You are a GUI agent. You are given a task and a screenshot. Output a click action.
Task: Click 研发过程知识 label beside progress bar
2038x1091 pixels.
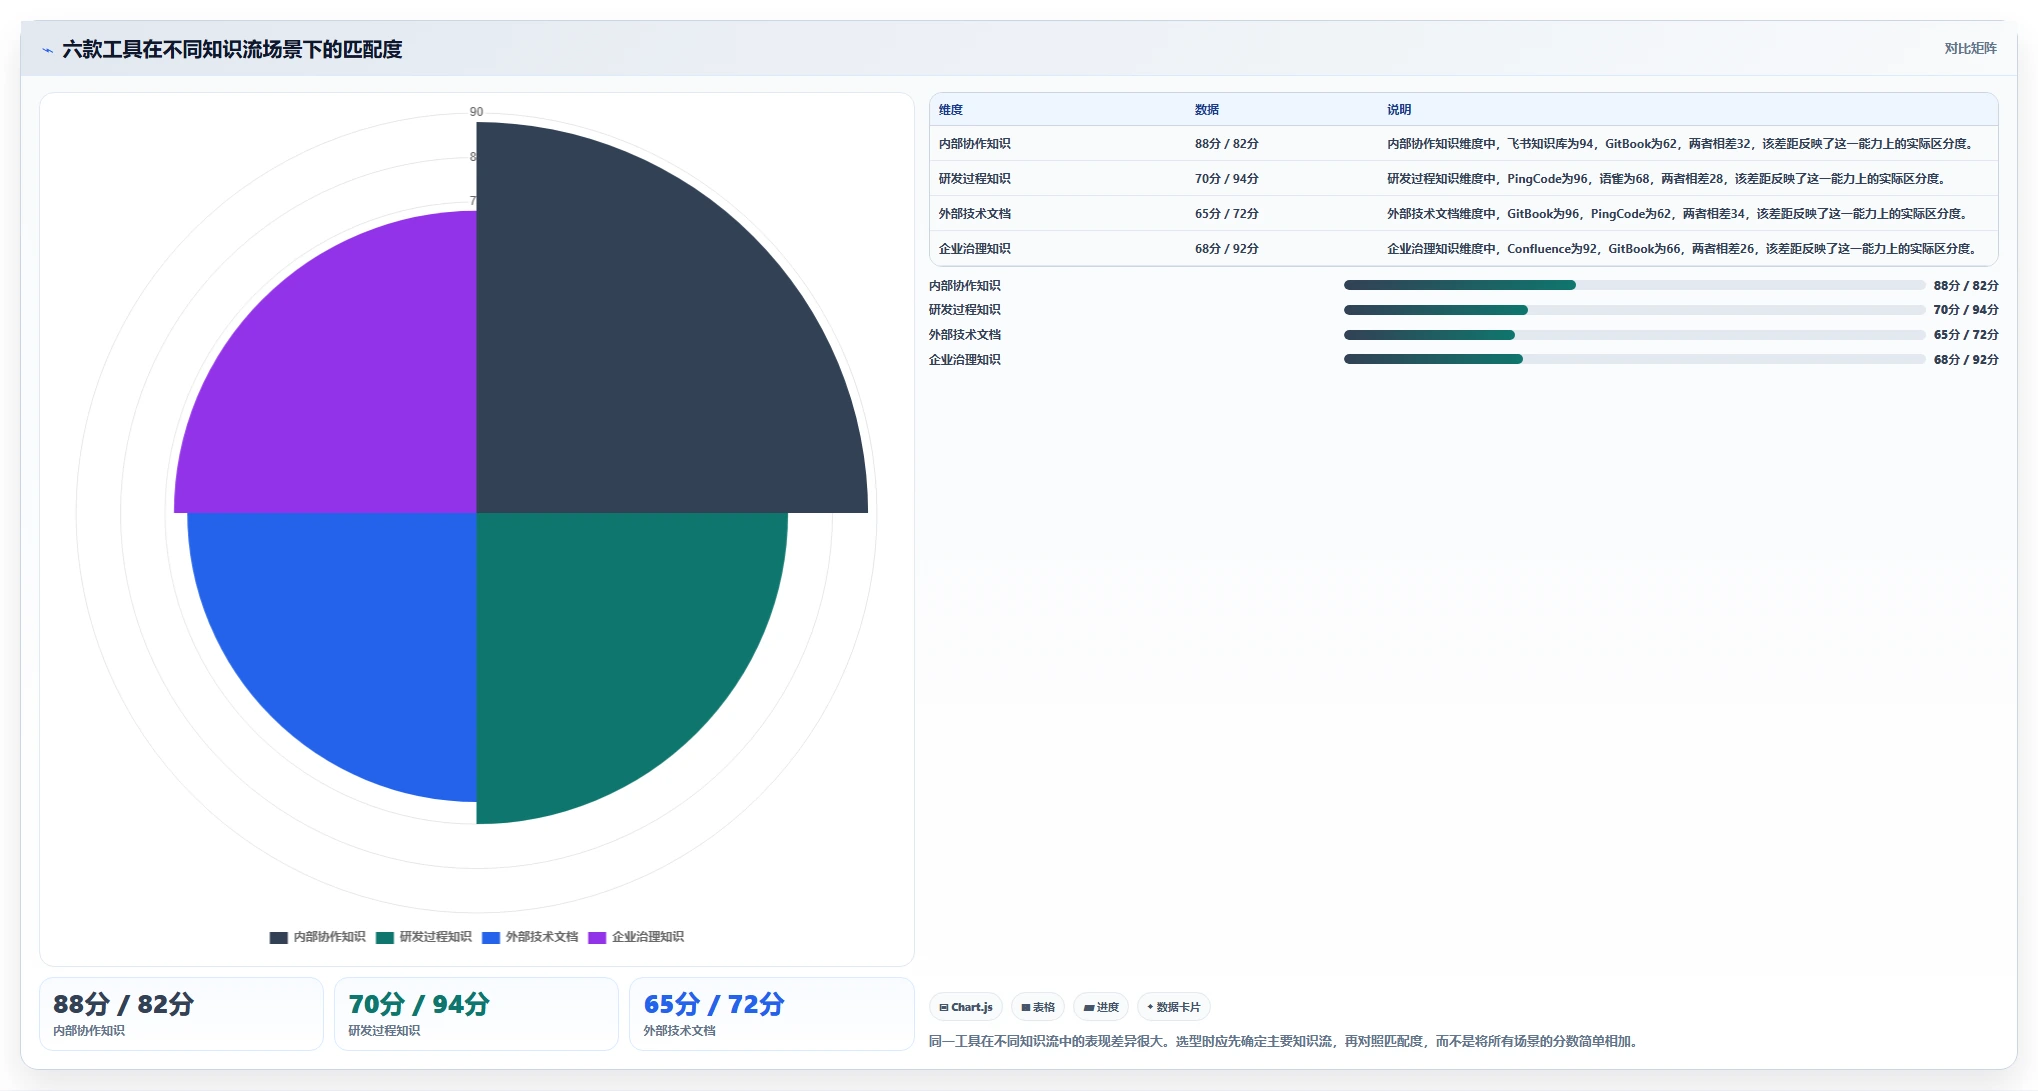click(965, 310)
